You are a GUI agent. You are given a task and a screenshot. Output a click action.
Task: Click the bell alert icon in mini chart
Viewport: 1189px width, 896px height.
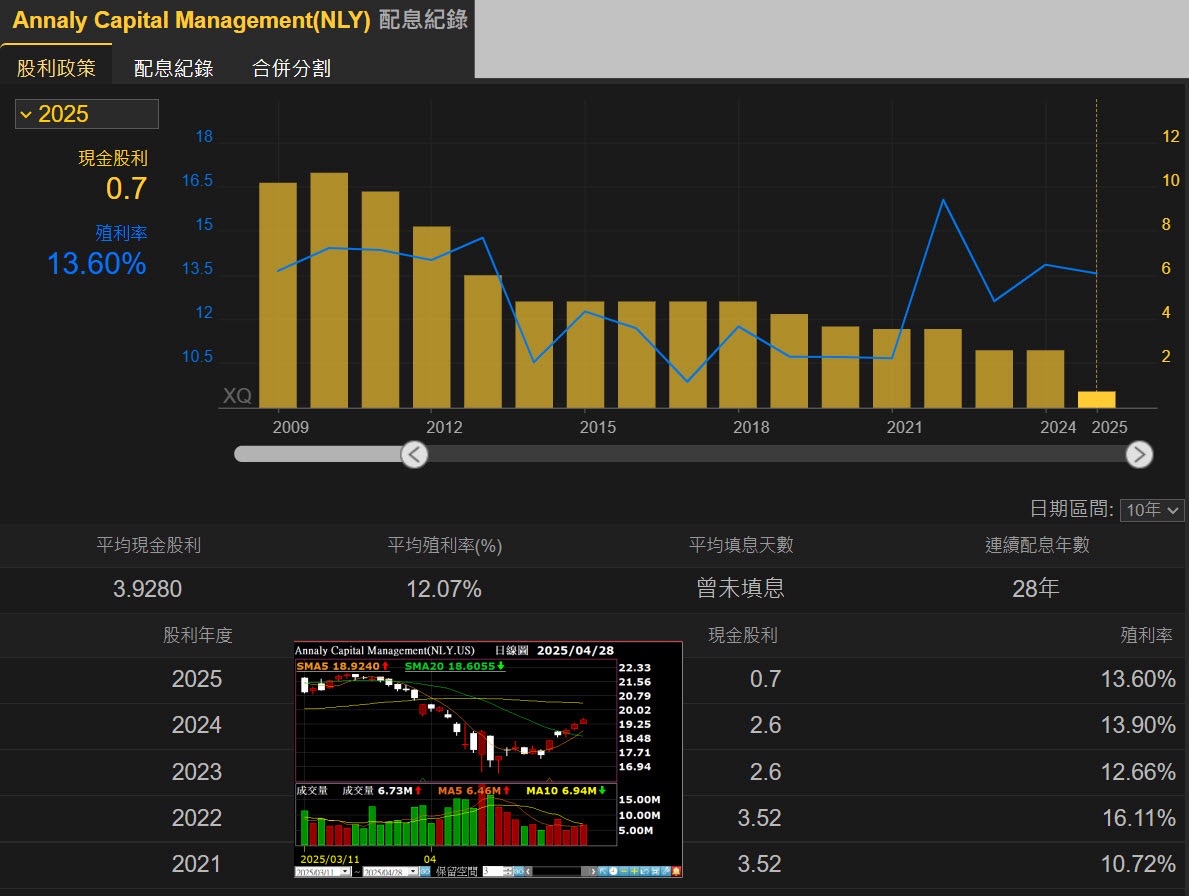(676, 872)
